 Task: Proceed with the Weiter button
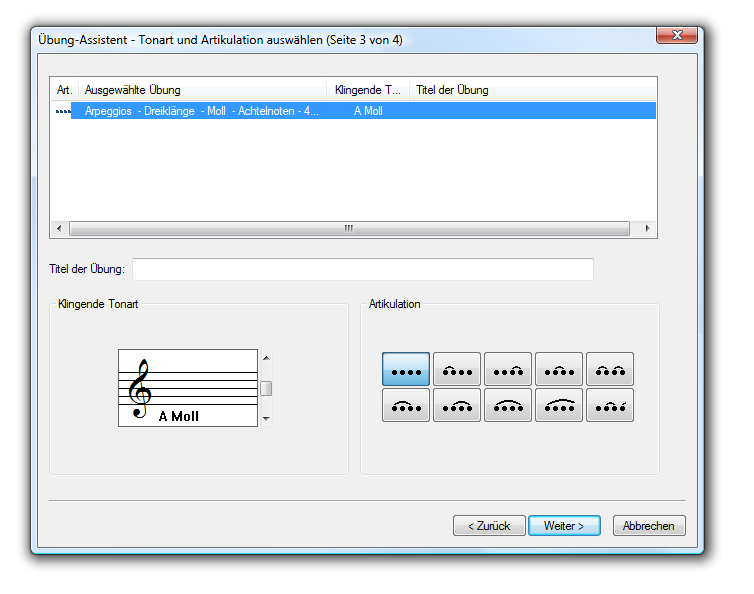point(564,526)
